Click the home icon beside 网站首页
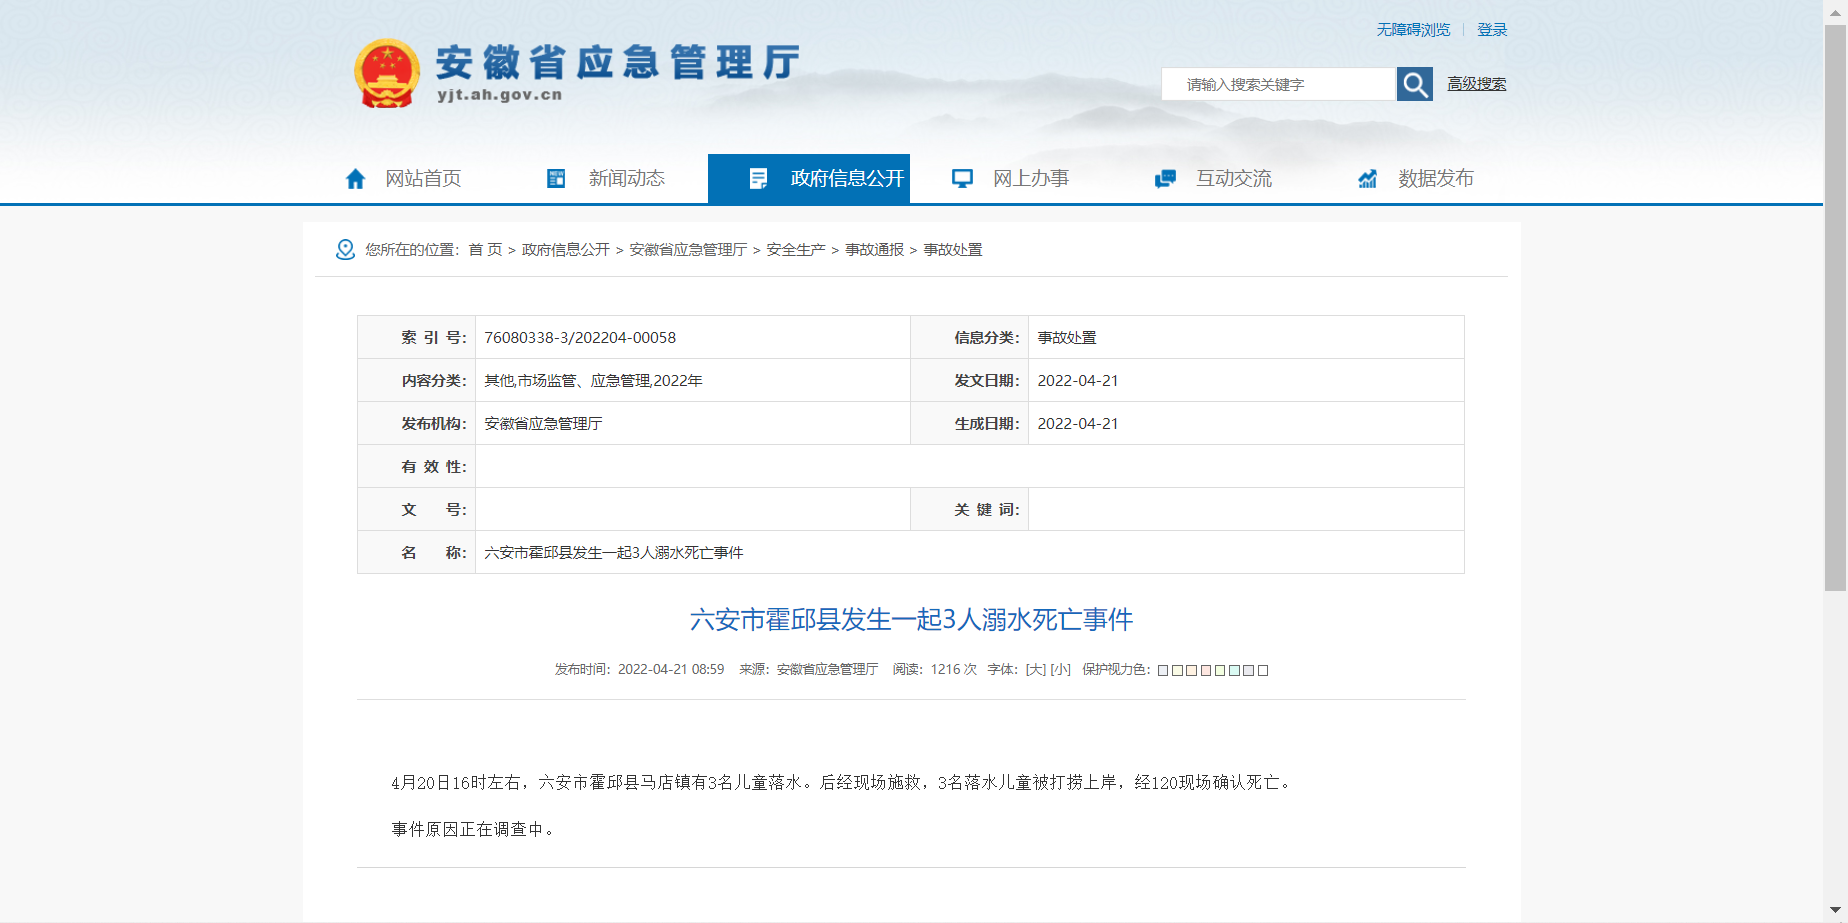This screenshot has width=1848, height=923. tap(355, 179)
